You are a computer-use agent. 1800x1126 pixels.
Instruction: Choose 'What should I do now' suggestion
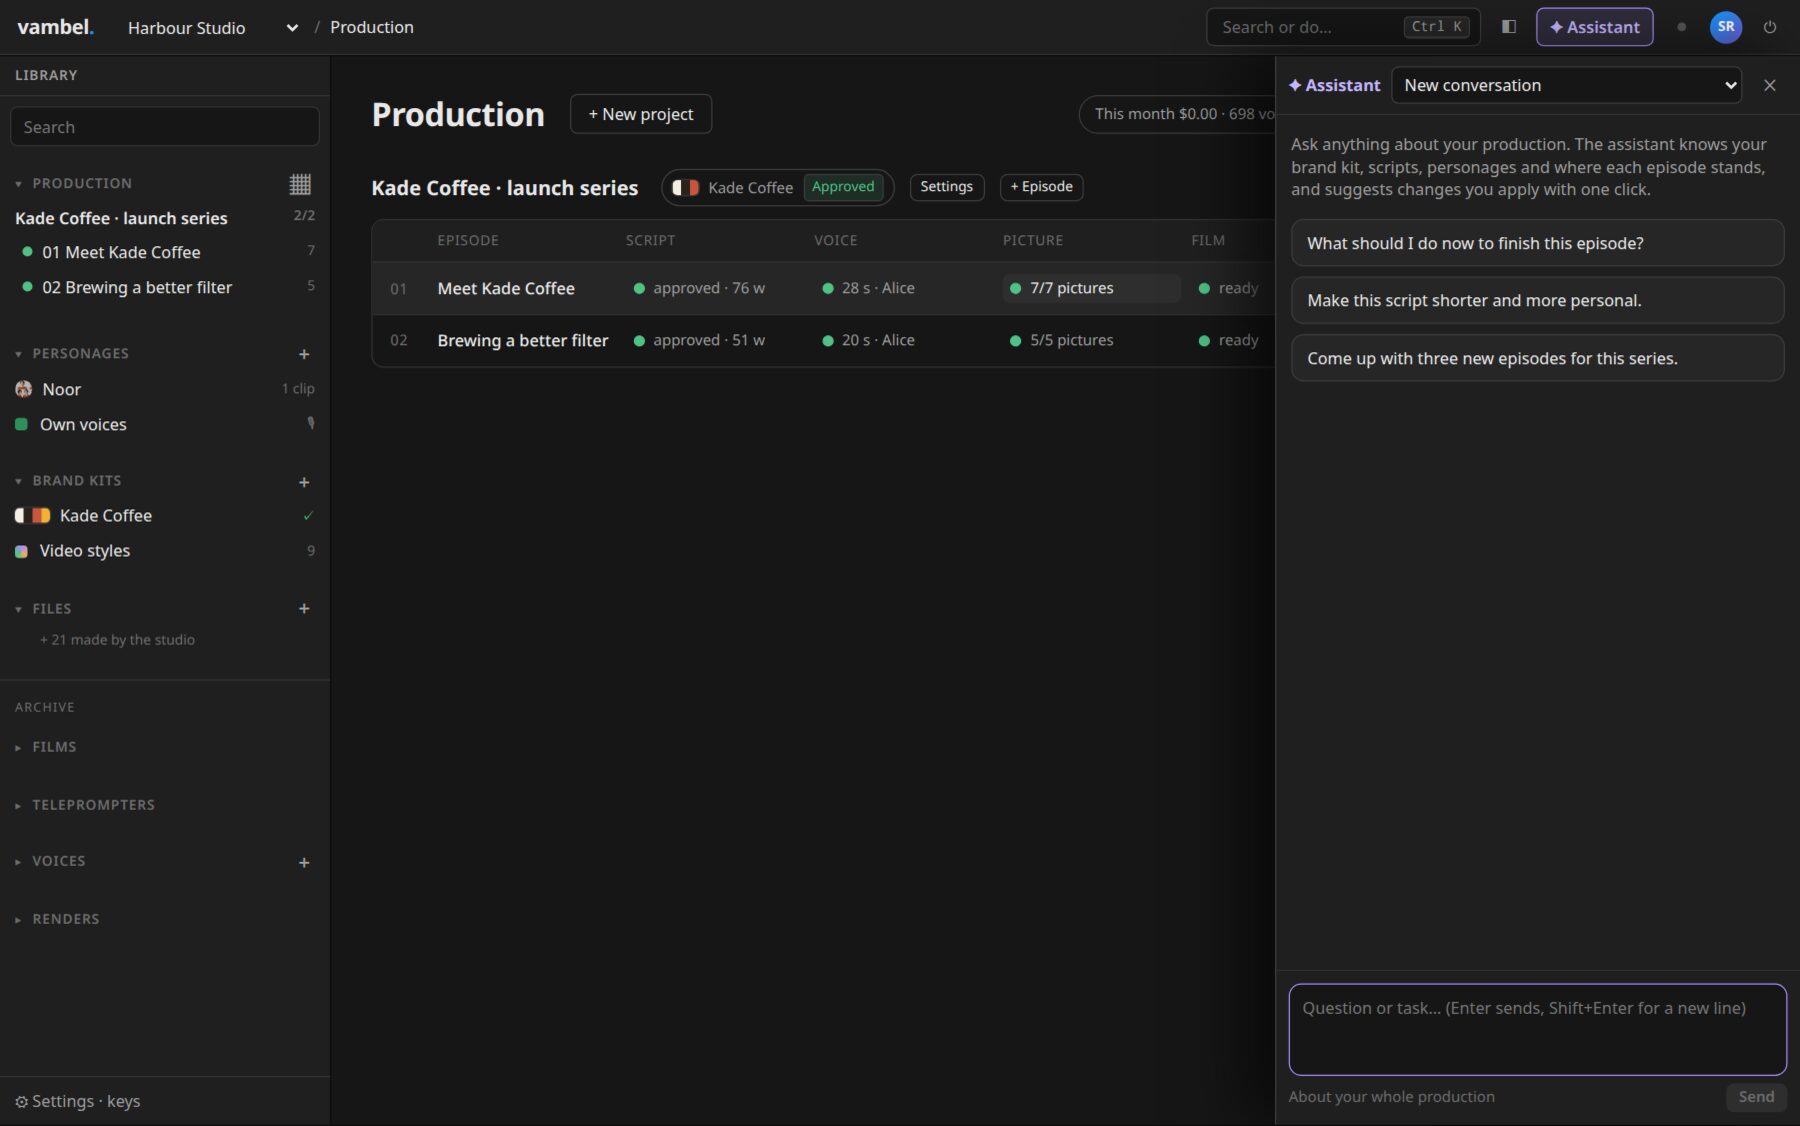1537,243
